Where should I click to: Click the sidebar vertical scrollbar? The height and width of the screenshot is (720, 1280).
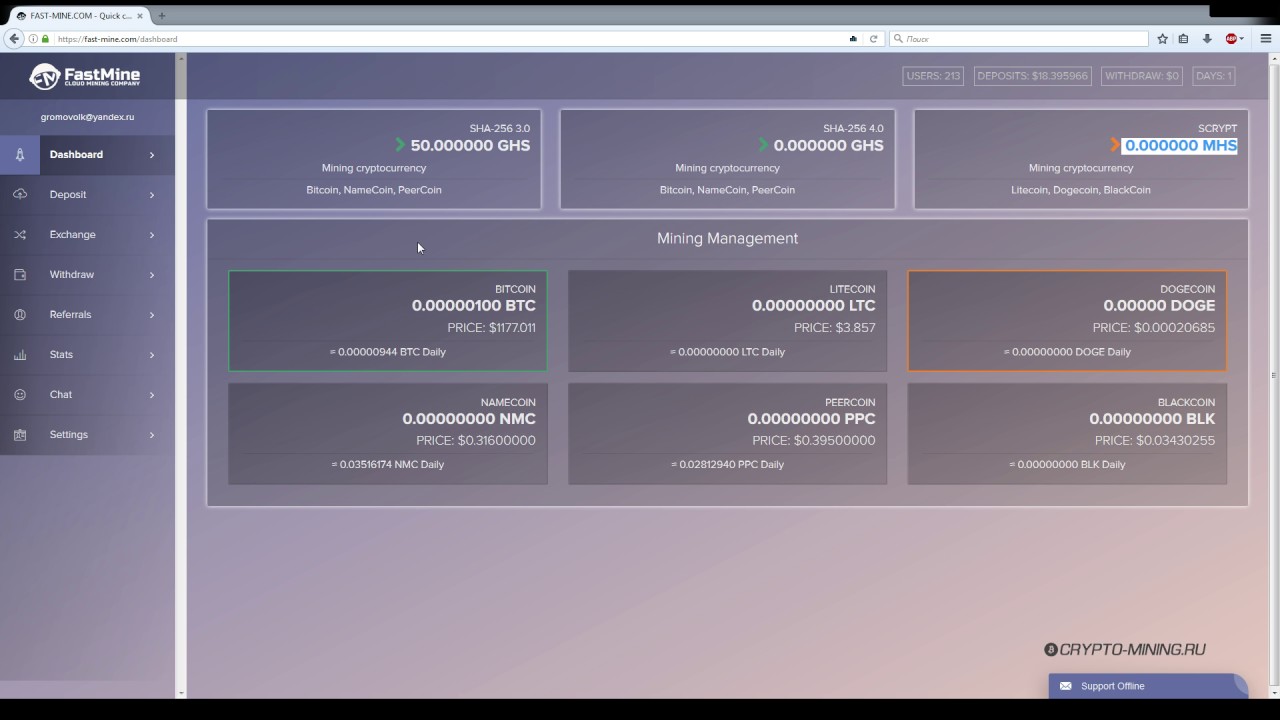click(x=181, y=375)
